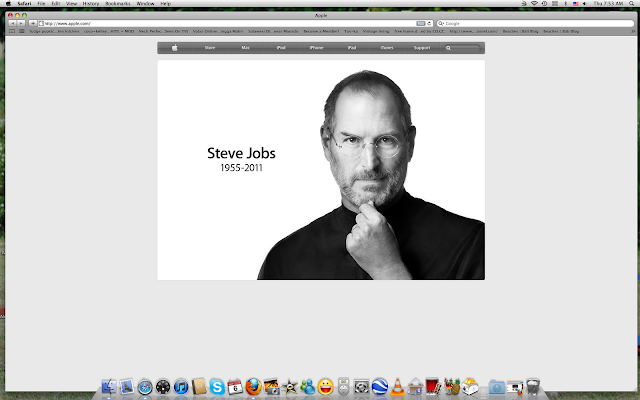Open the Apple menu
Viewport: 640px width, 400px height.
point(8,3)
